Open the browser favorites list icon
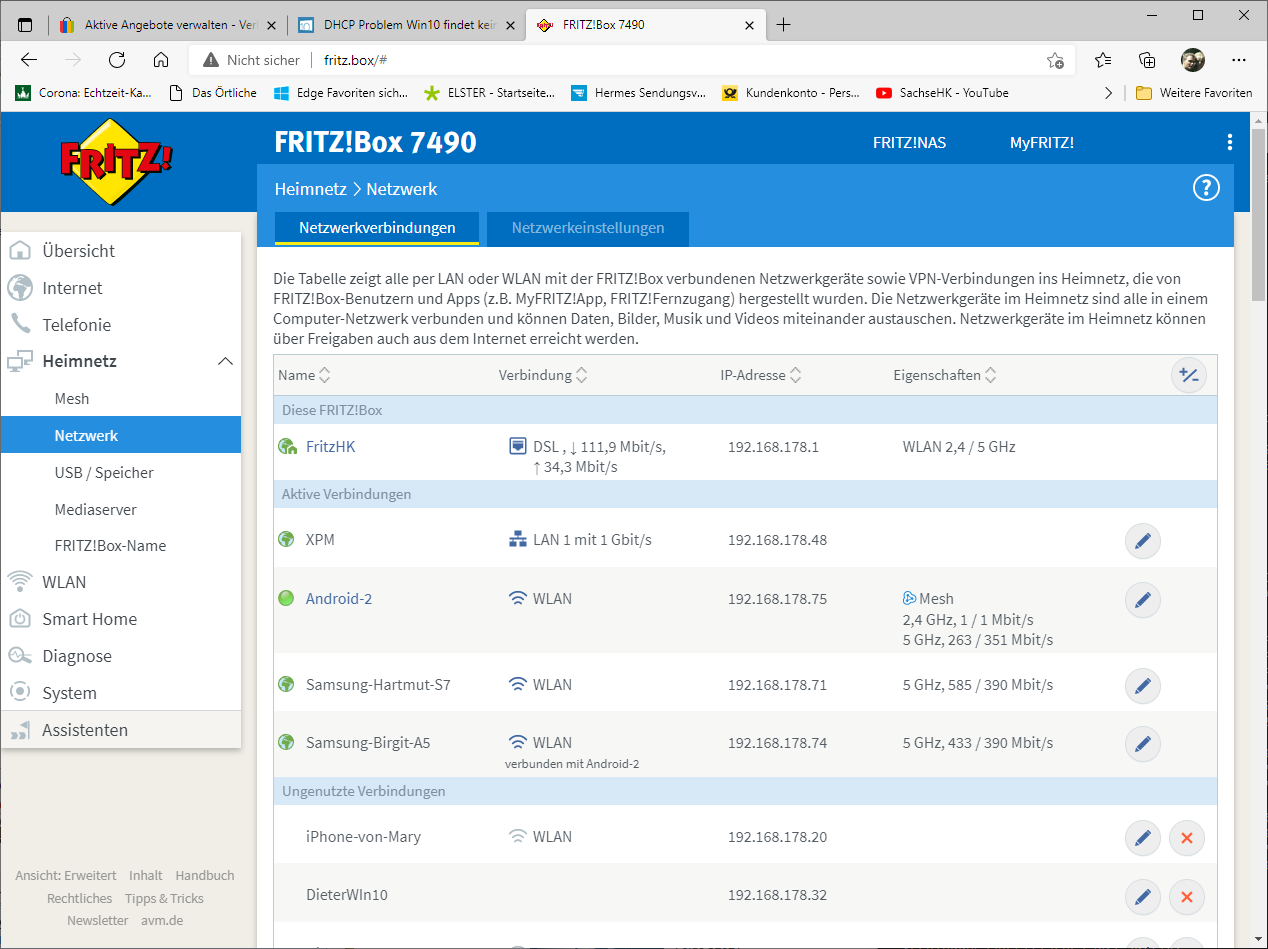The image size is (1268, 949). click(x=1103, y=60)
